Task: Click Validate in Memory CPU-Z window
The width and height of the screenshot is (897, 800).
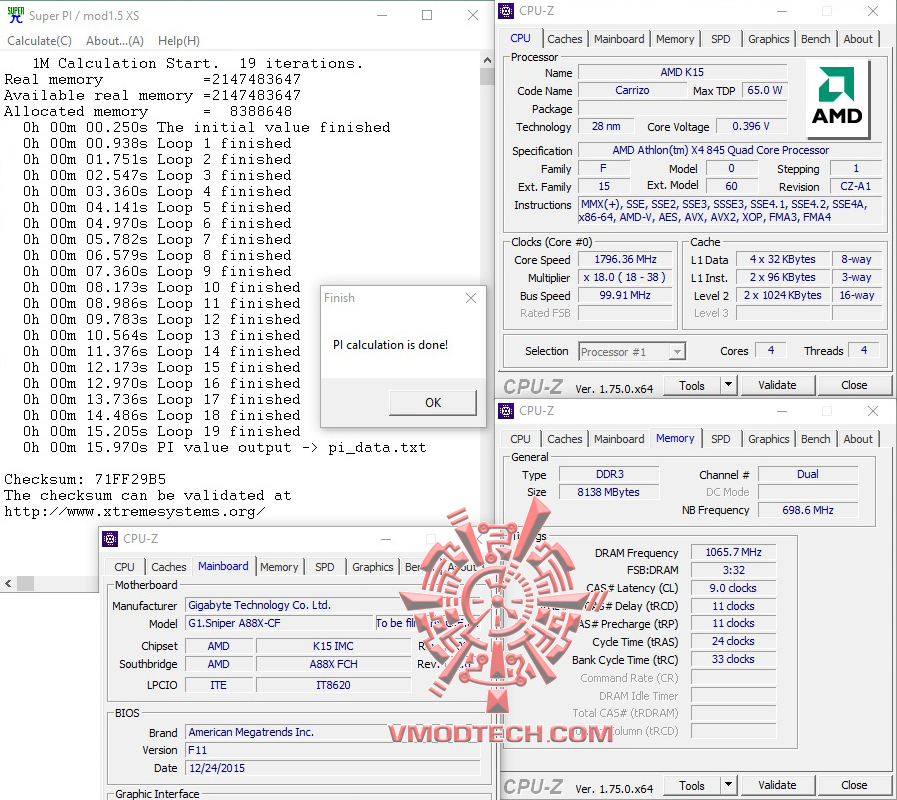Action: pyautogui.click(x=777, y=785)
